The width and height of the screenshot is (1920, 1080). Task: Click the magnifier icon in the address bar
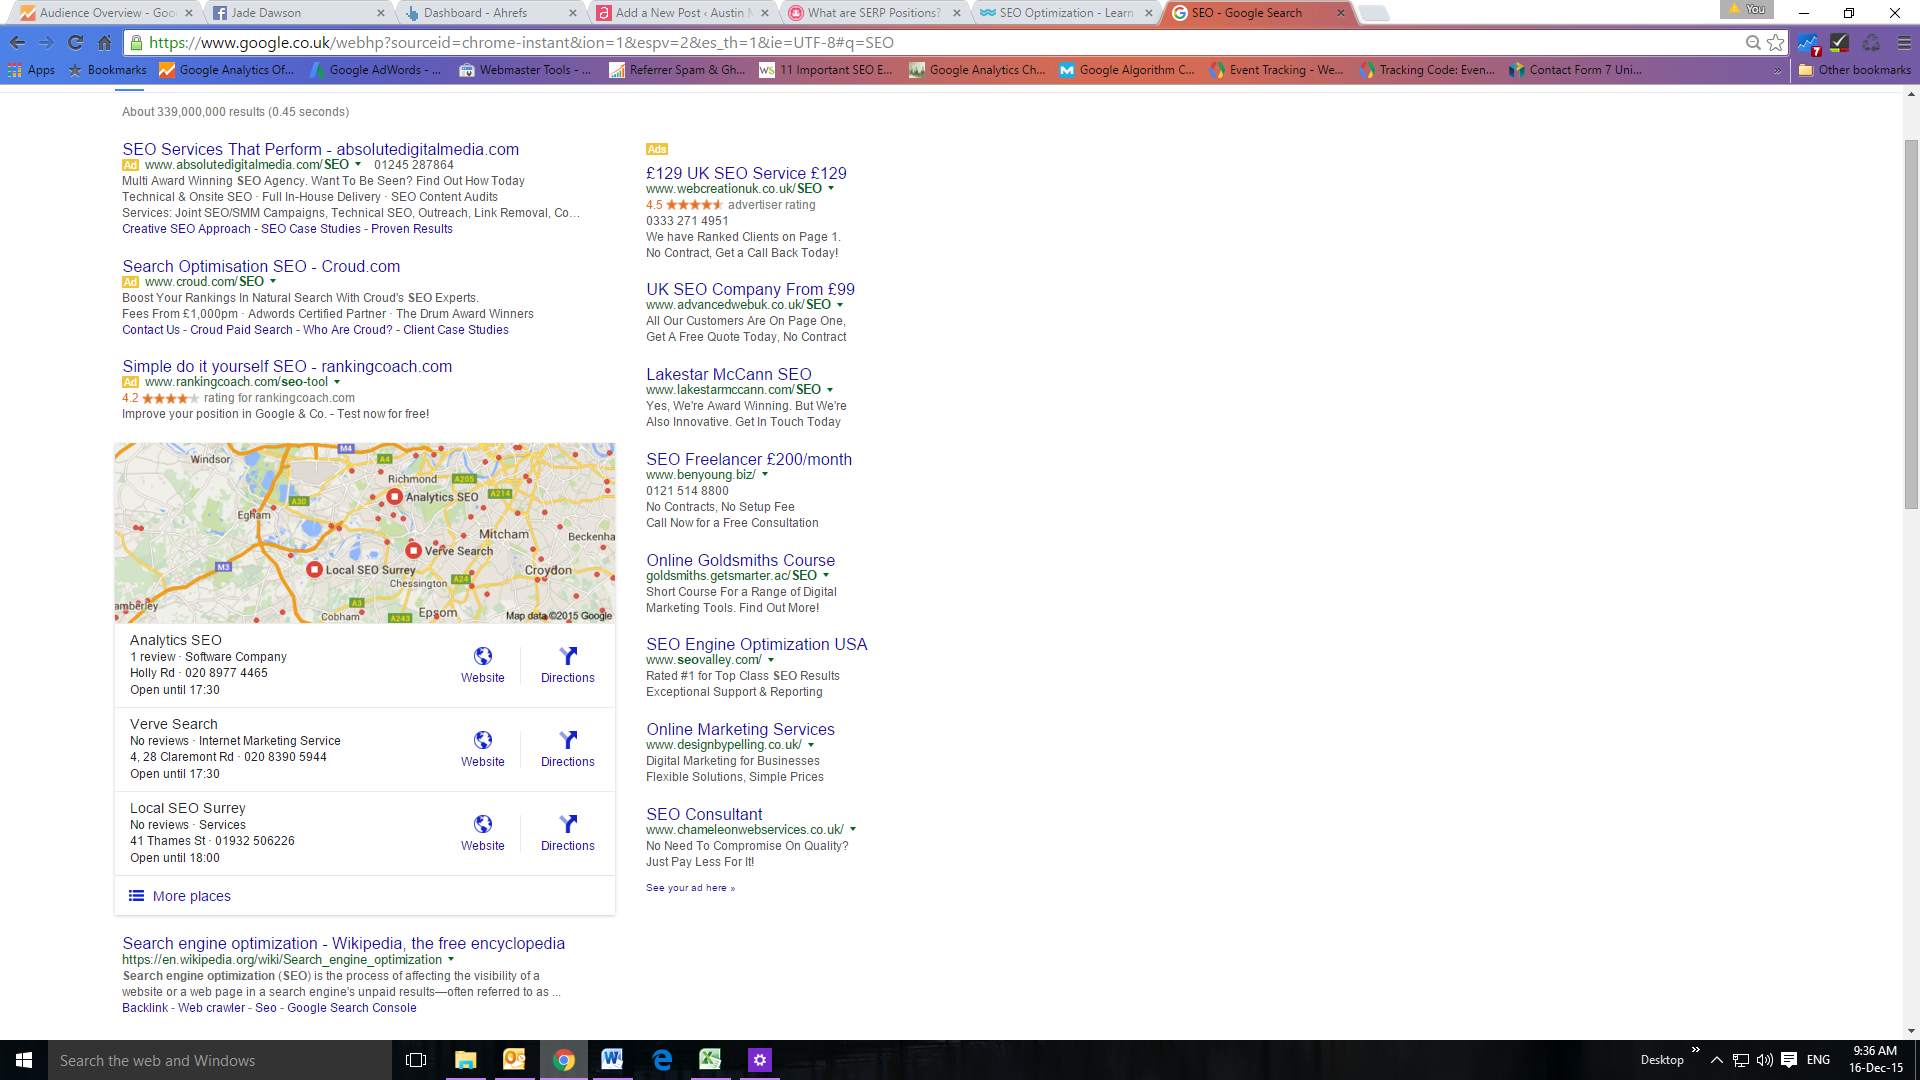coord(1753,43)
